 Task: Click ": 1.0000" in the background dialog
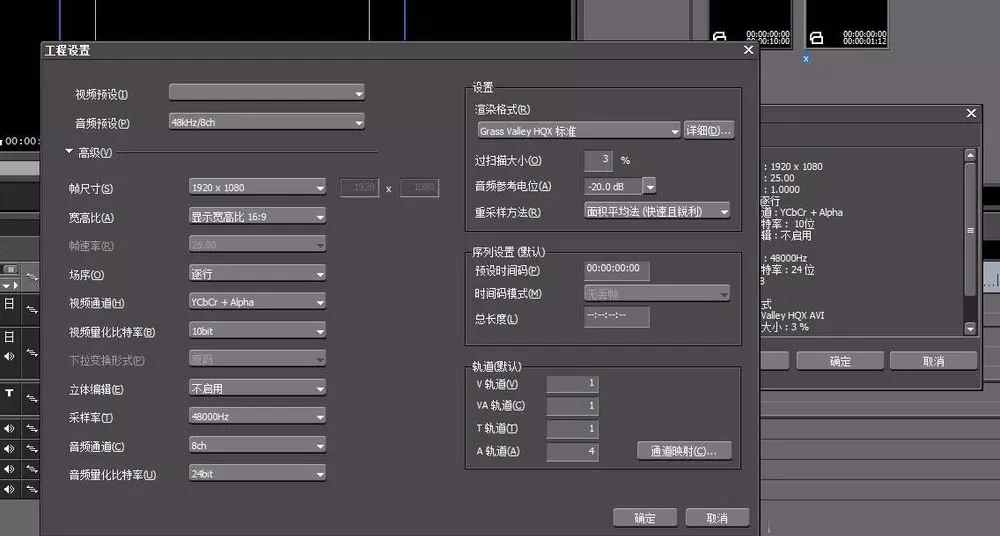[x=781, y=190]
